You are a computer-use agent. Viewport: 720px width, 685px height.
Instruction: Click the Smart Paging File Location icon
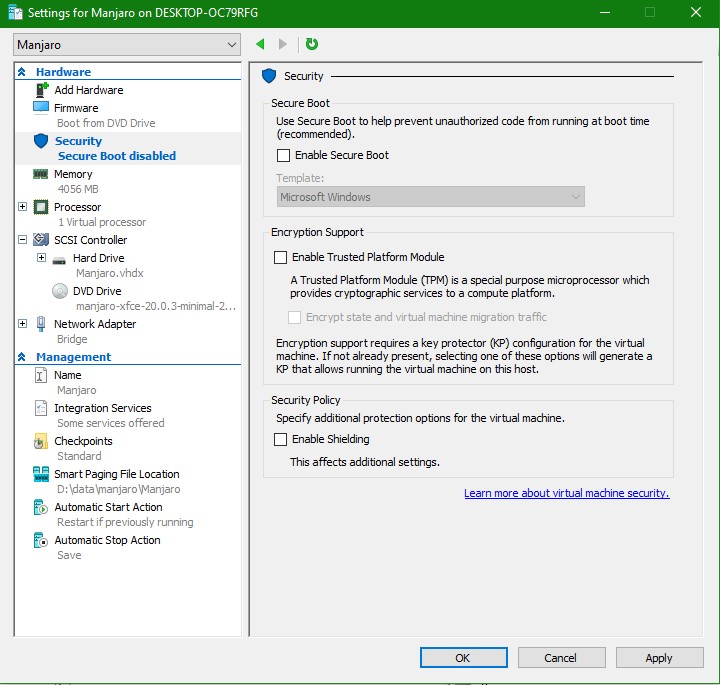click(x=41, y=474)
